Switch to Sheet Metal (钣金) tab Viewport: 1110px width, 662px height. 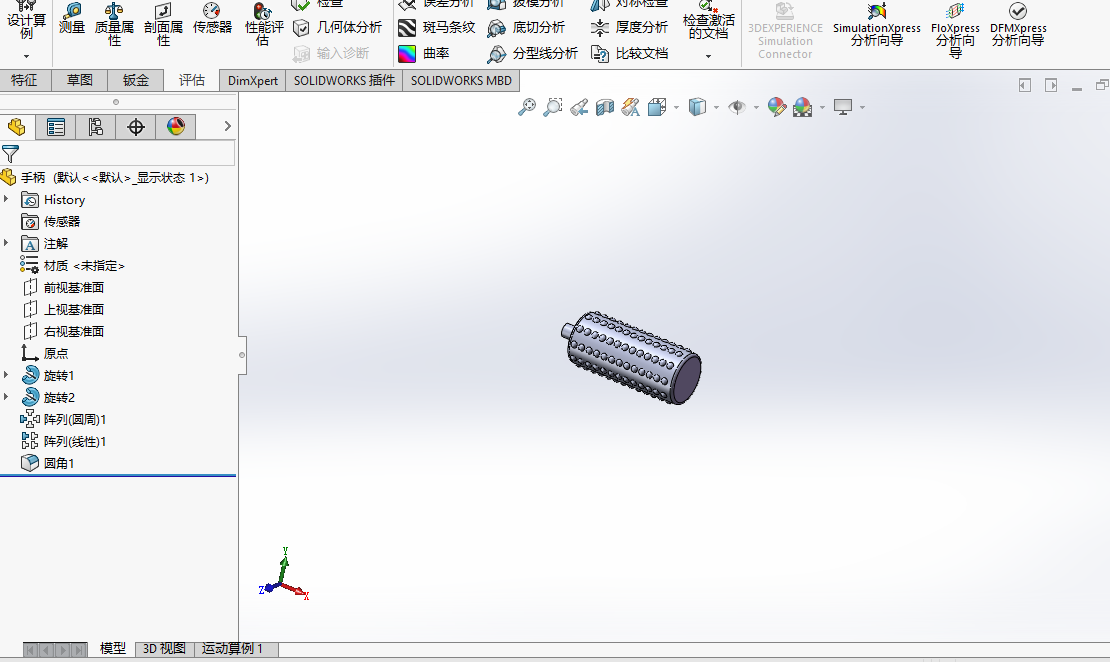coord(135,80)
